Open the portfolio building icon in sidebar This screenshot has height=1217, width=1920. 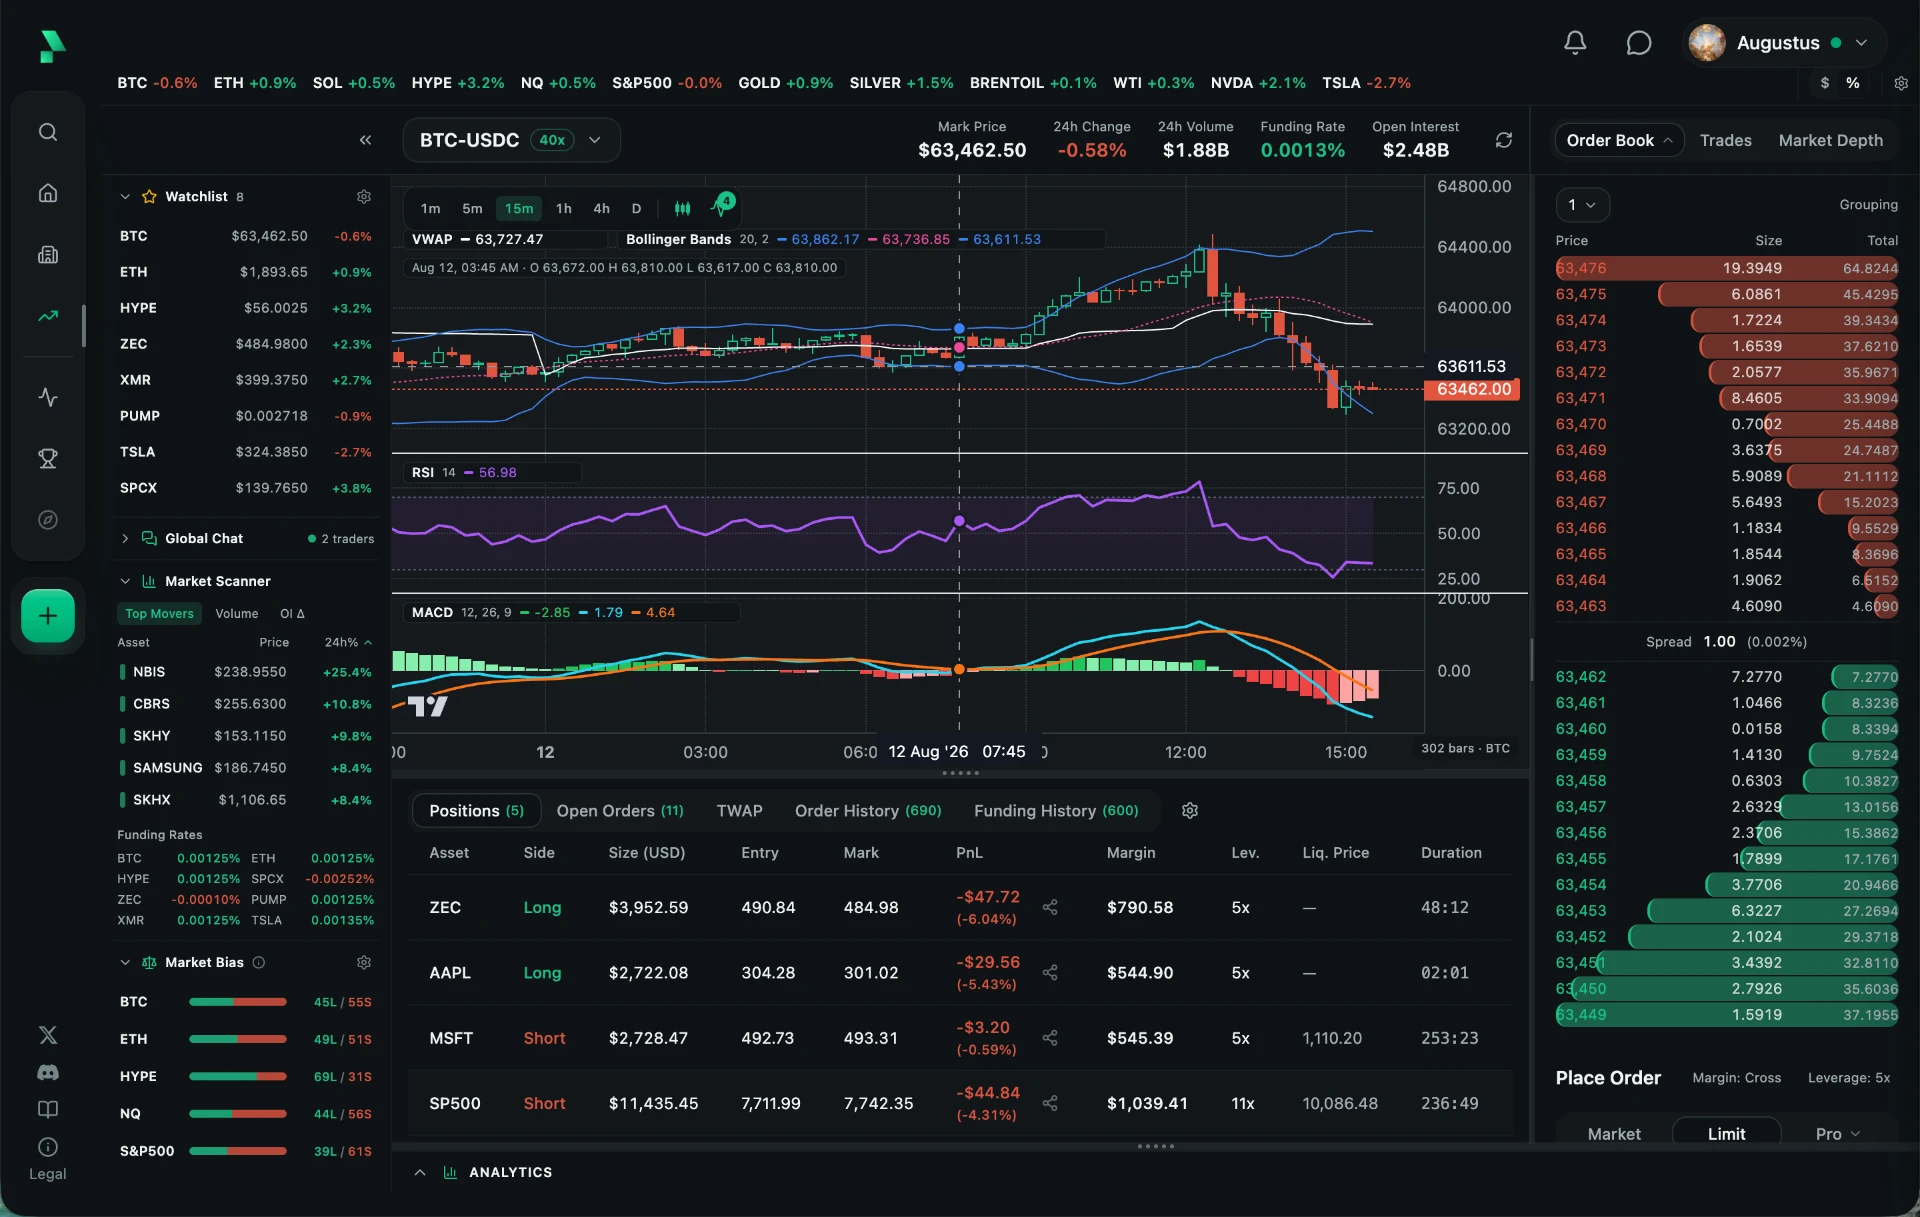pyautogui.click(x=48, y=254)
